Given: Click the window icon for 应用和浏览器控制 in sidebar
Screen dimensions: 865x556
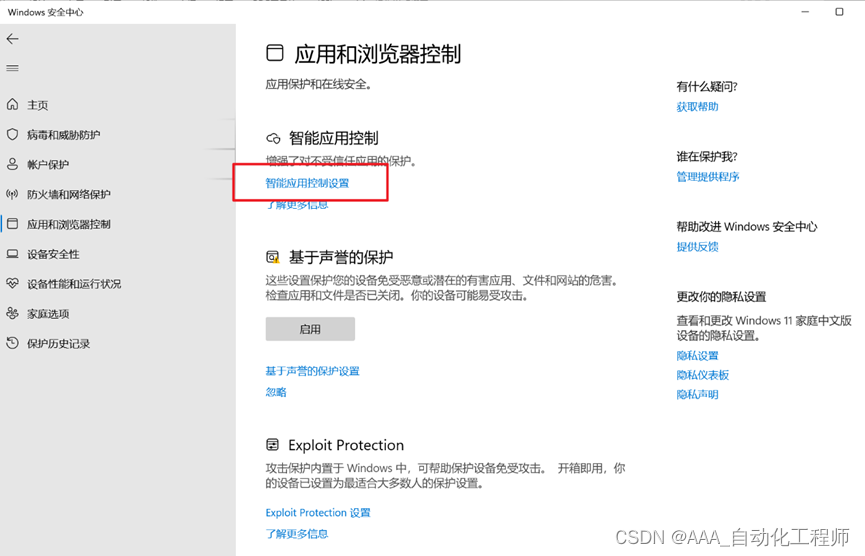Looking at the screenshot, I should point(12,223).
